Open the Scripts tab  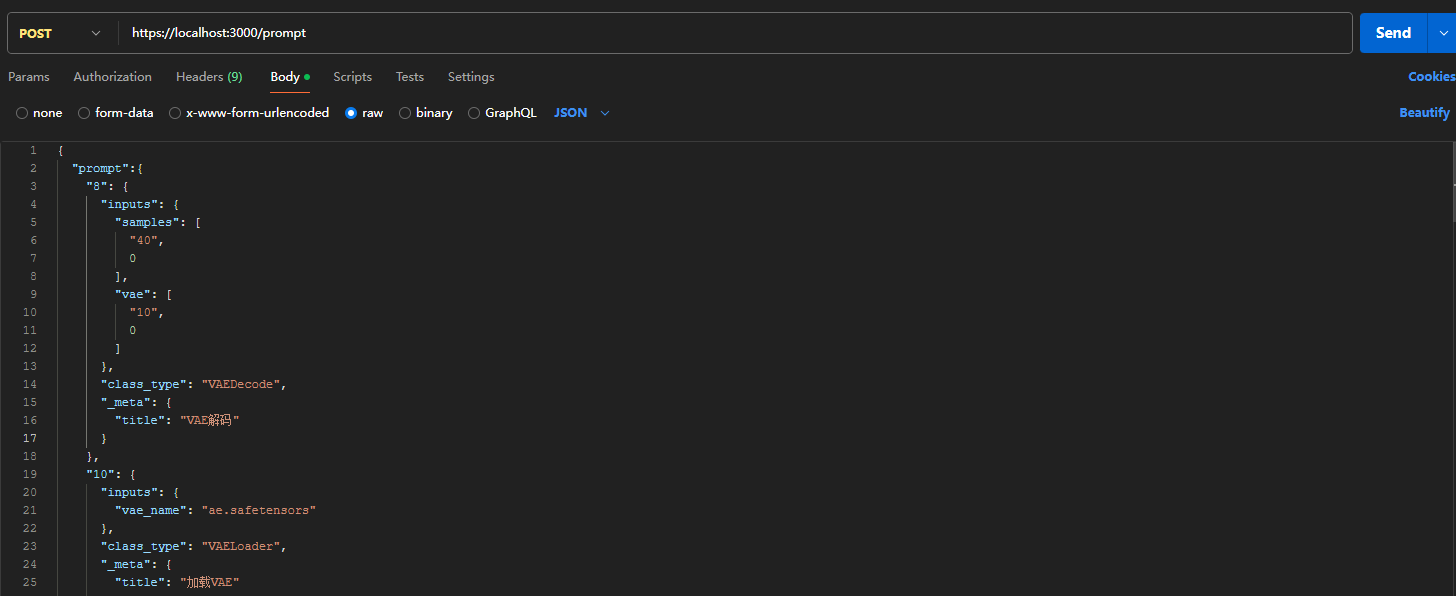coord(352,77)
